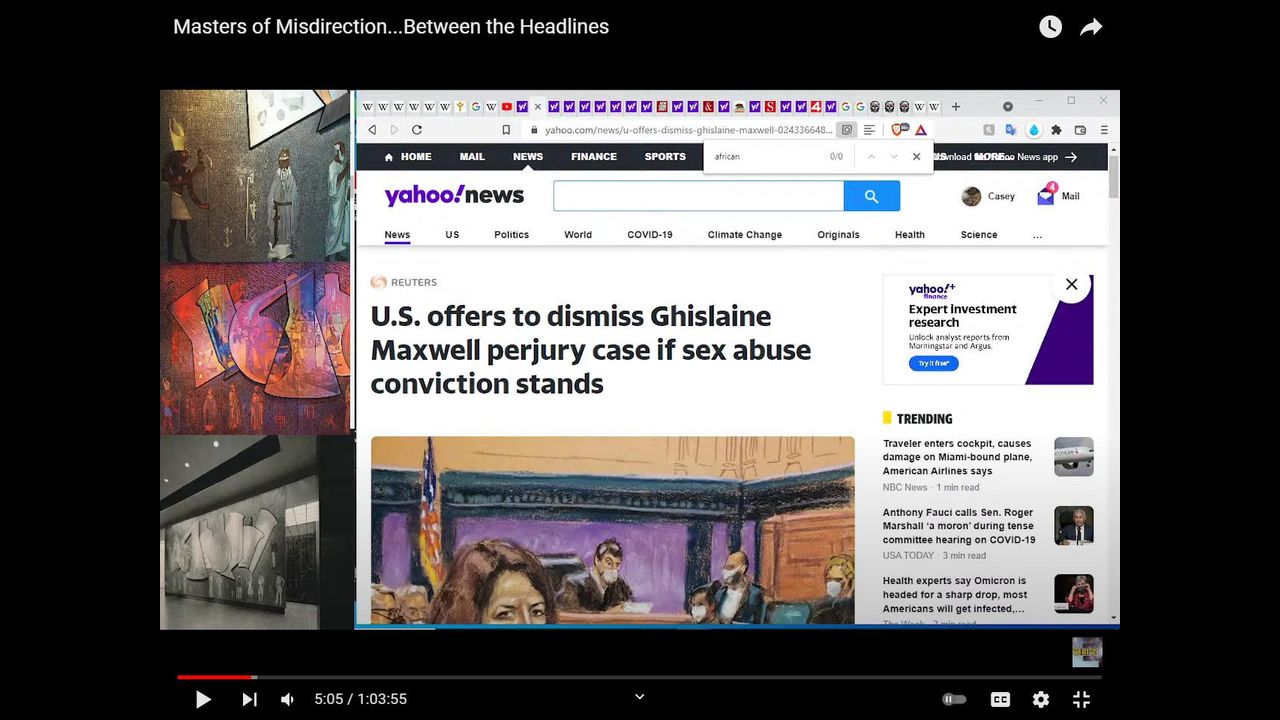1280x720 pixels.
Task: Open the Mail icon with notification badge
Action: [x=1047, y=196]
